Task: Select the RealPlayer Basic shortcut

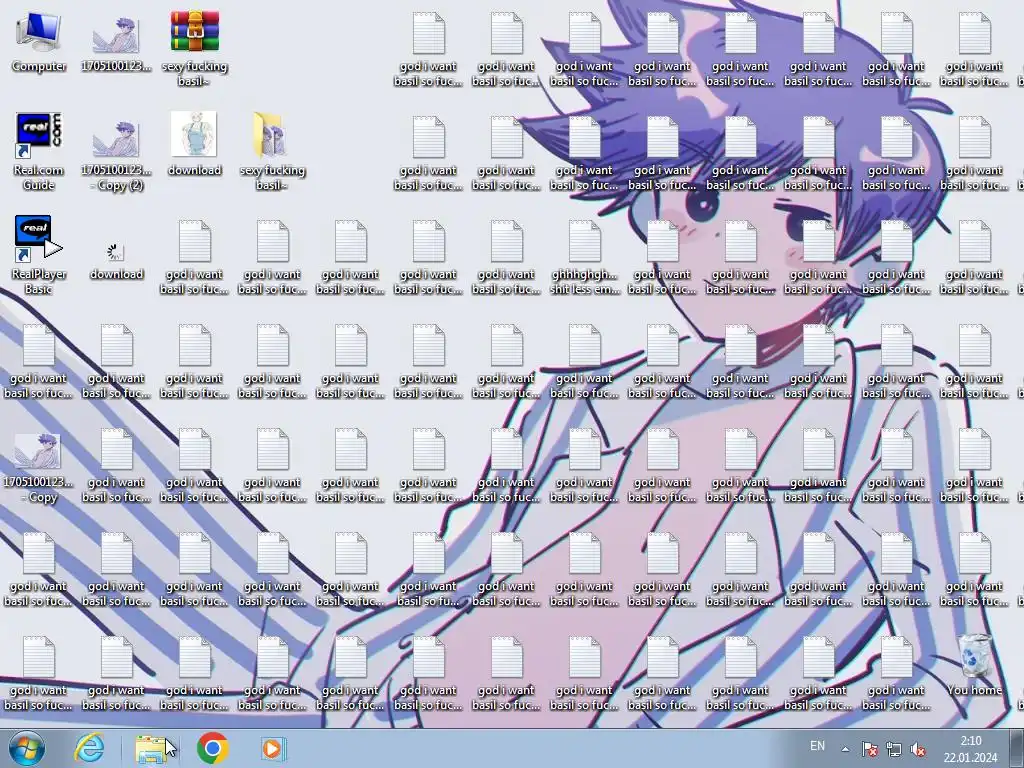Action: pos(39,256)
